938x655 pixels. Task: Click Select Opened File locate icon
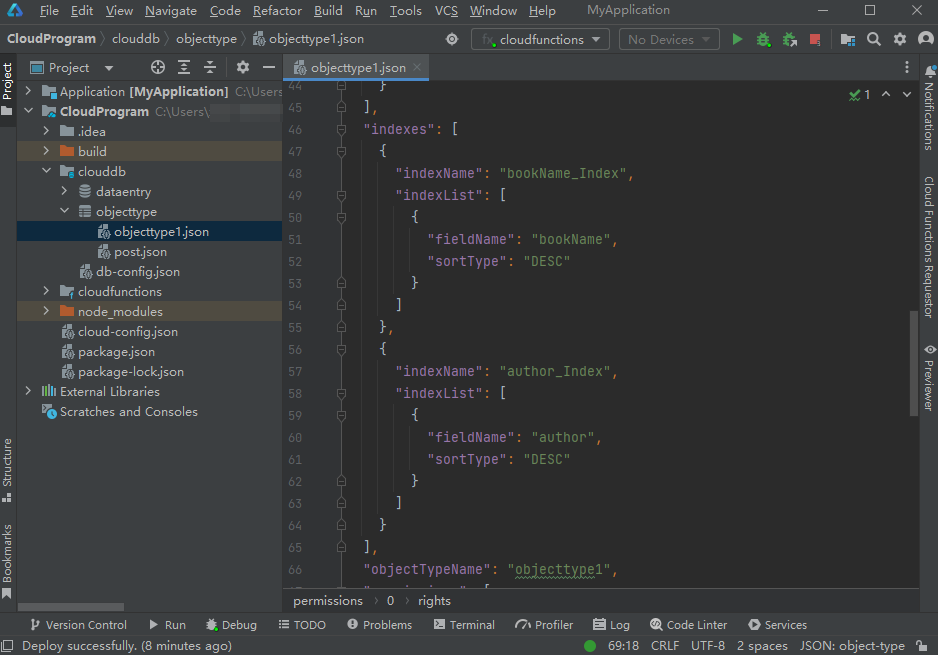point(158,68)
